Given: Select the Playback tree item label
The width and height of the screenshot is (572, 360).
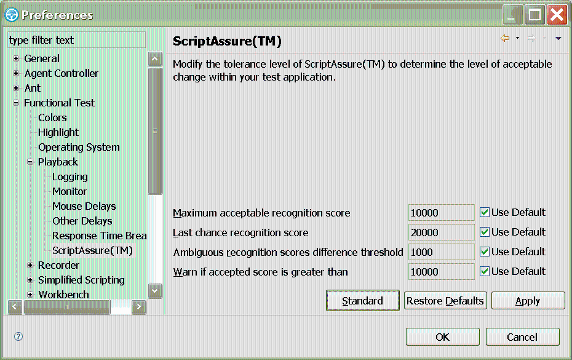Looking at the screenshot, I should [x=58, y=162].
